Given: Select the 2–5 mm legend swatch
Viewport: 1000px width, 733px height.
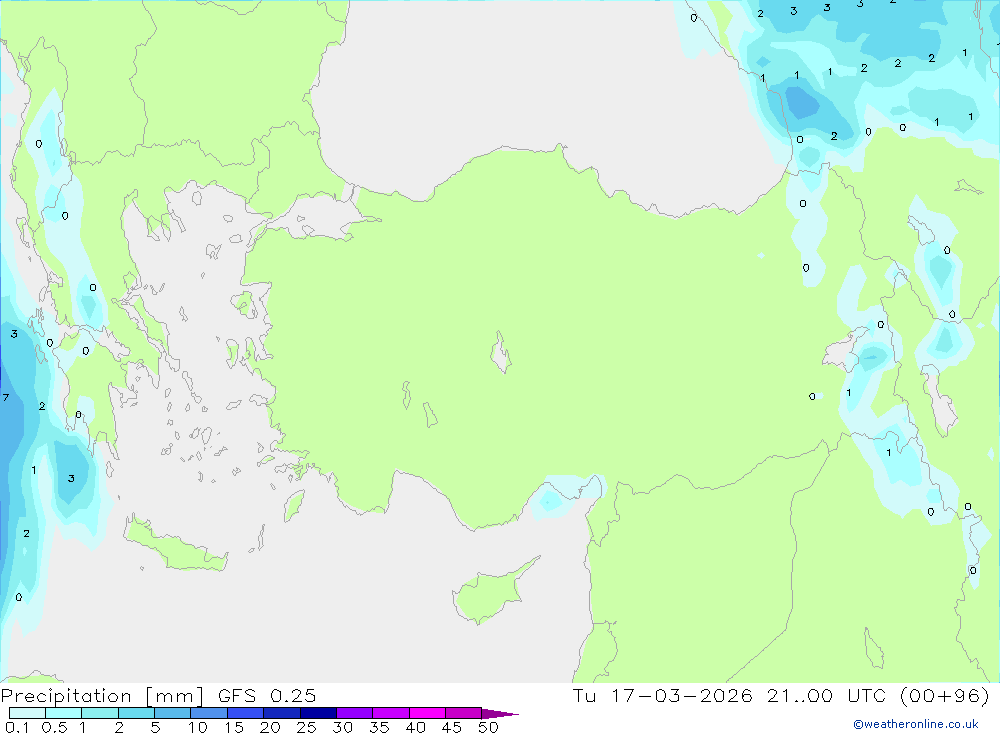Looking at the screenshot, I should pyautogui.click(x=136, y=713).
